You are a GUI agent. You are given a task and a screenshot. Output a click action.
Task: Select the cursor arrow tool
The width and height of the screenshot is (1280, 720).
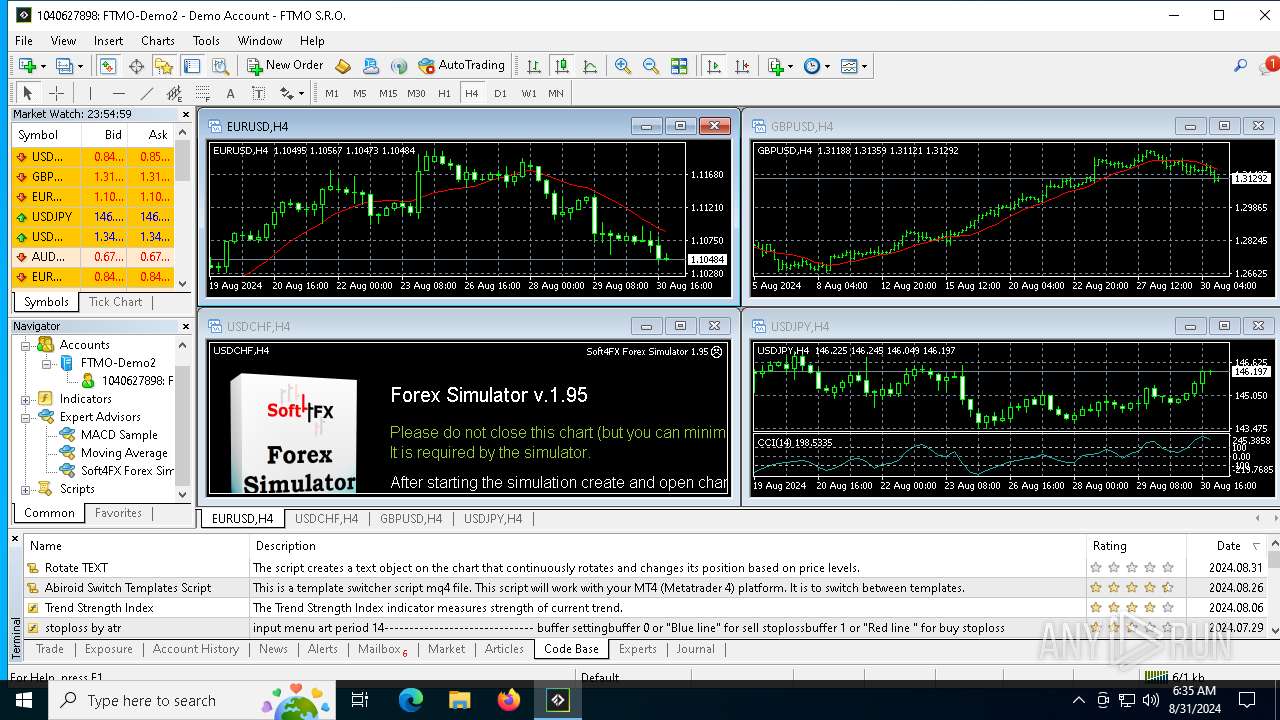[x=27, y=93]
